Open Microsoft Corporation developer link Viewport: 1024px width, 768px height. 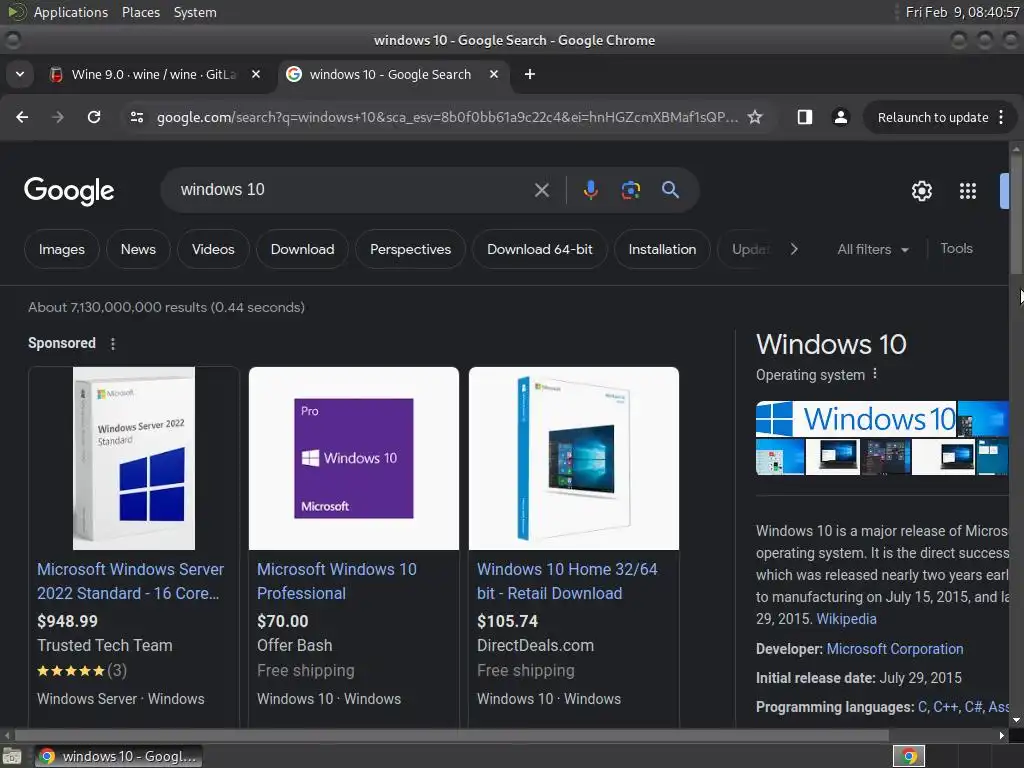click(895, 649)
